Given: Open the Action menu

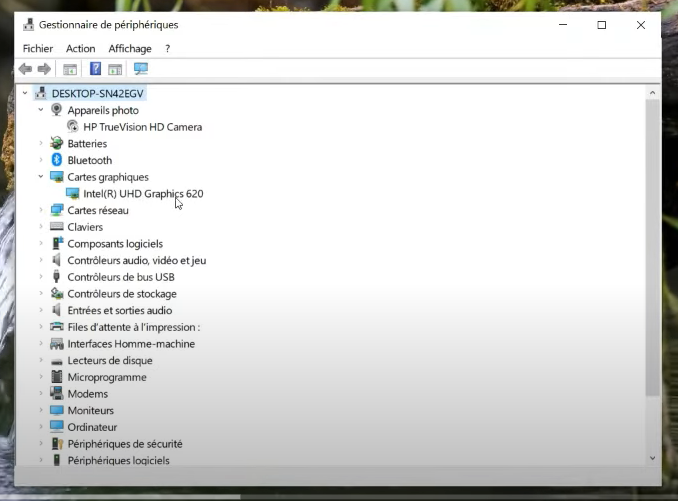Looking at the screenshot, I should click(80, 48).
